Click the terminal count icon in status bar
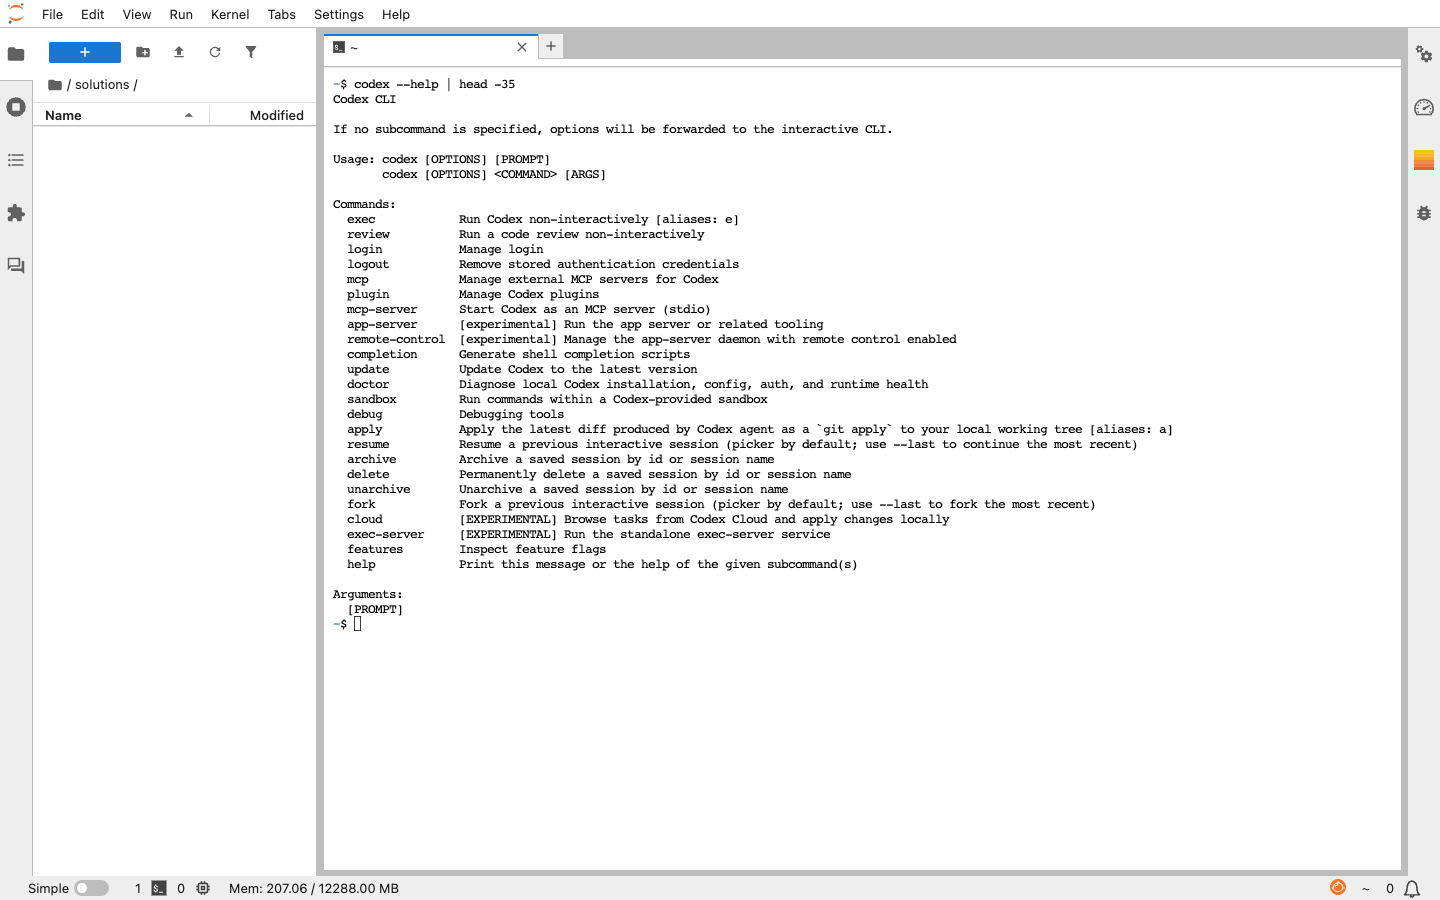This screenshot has height=900, width=1440. [x=159, y=888]
